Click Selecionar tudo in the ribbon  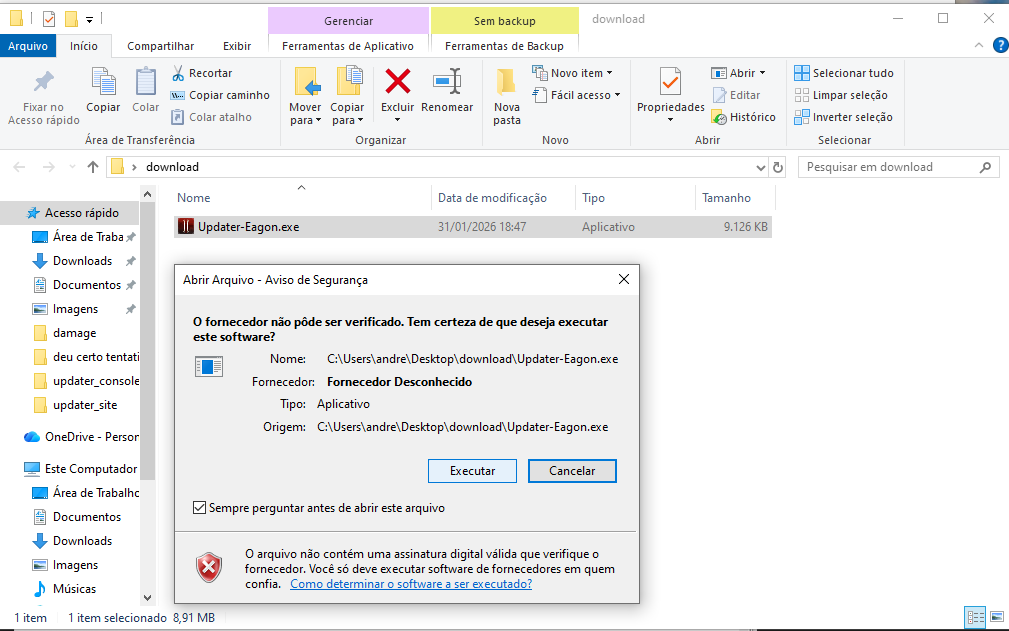click(x=844, y=73)
